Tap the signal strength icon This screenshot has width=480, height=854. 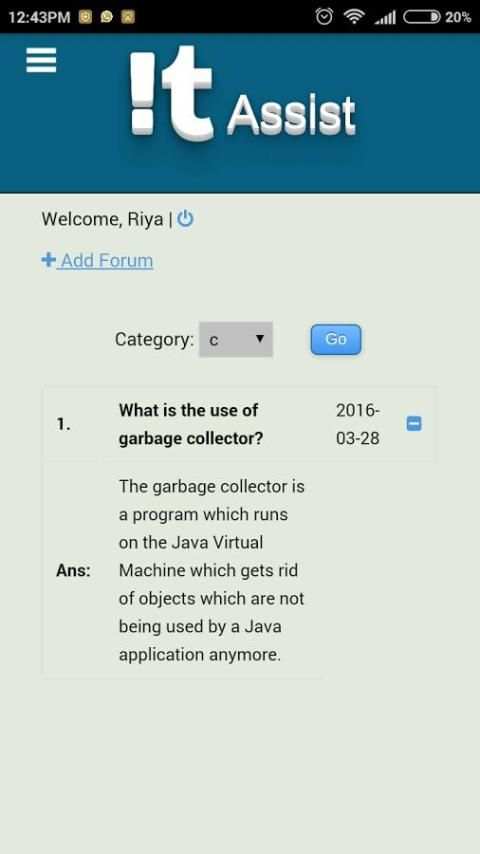[x=385, y=18]
